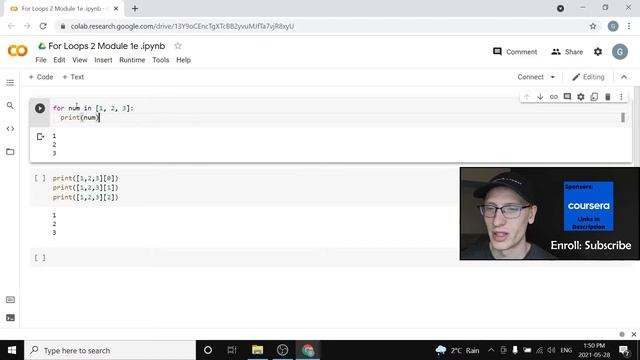Click the browser address bar URL
The image size is (640, 360).
pyautogui.click(x=182, y=26)
